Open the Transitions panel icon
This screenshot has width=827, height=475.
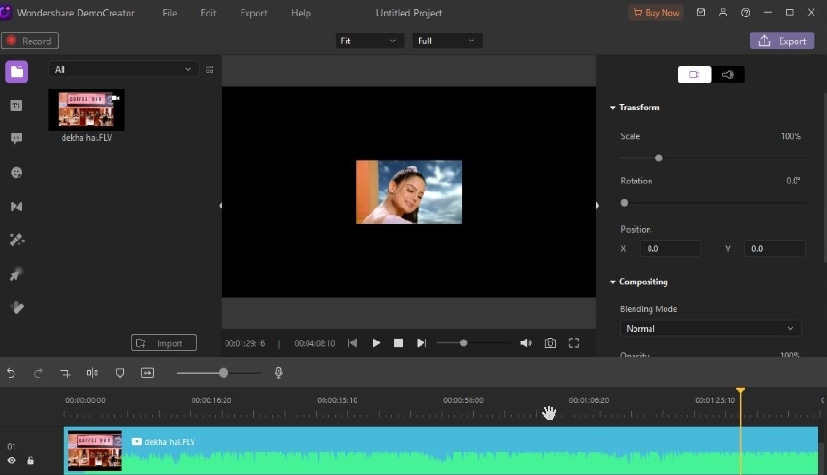point(16,206)
